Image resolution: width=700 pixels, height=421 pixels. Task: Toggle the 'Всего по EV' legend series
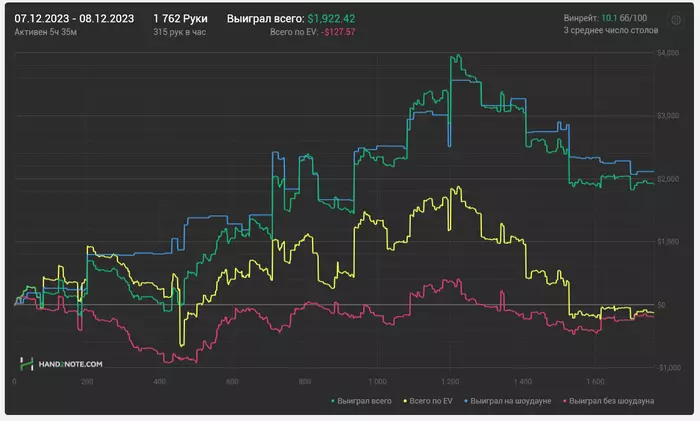(430, 401)
